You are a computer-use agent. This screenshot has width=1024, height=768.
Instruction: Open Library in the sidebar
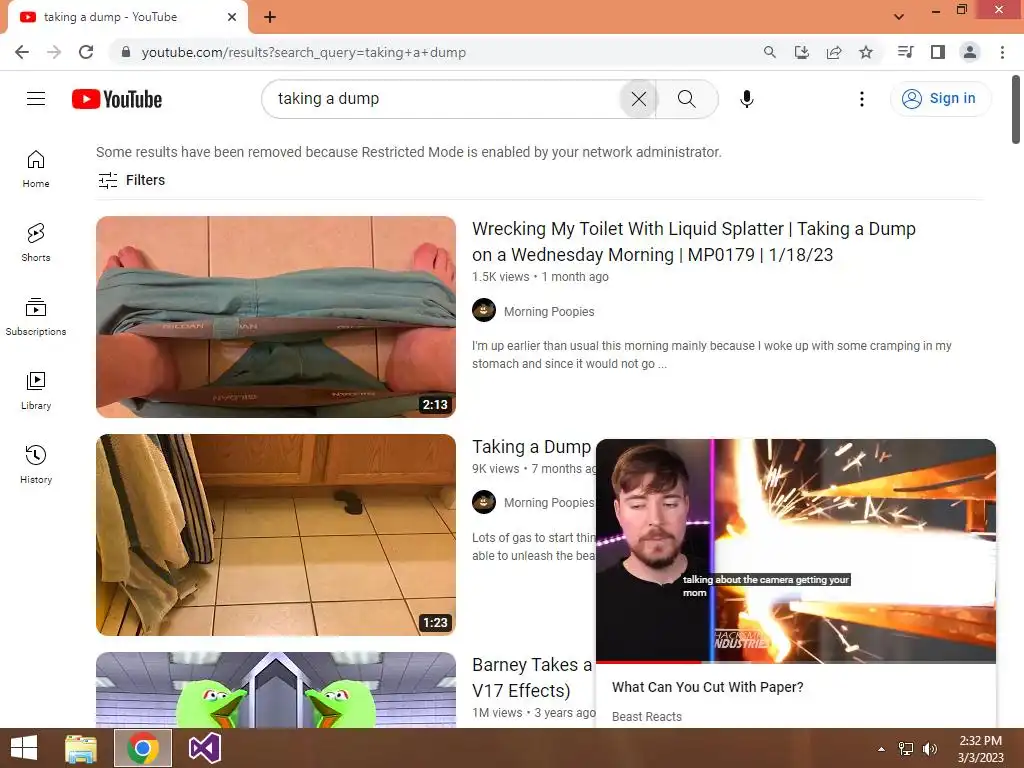click(36, 391)
